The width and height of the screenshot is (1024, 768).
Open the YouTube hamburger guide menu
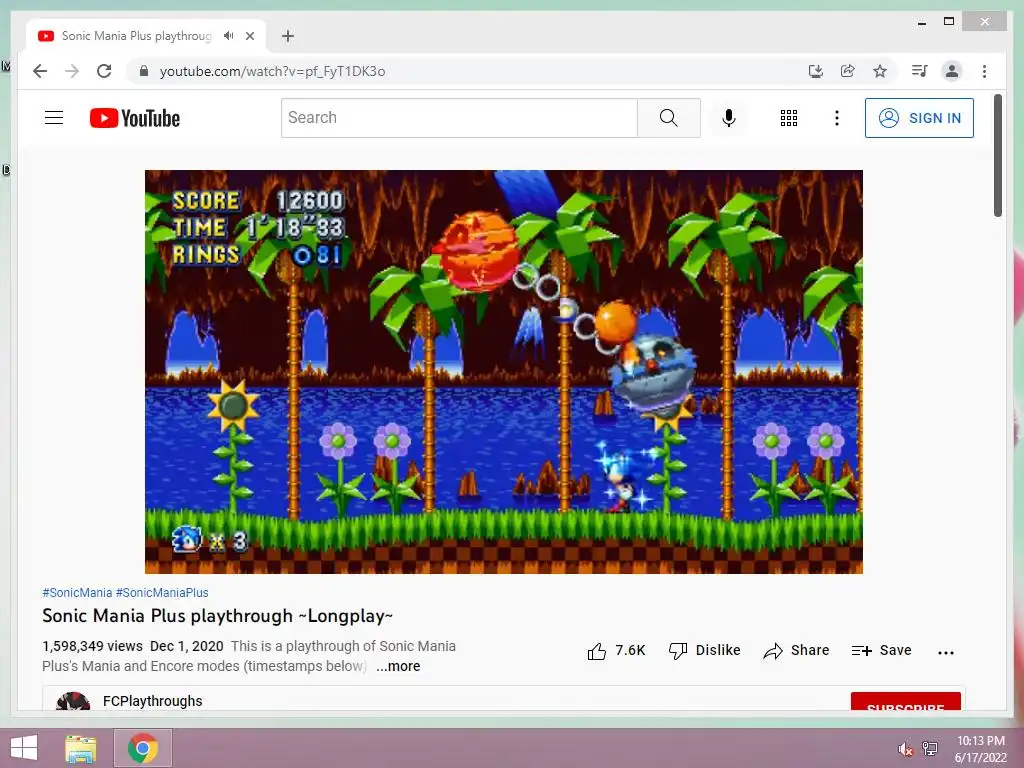54,118
